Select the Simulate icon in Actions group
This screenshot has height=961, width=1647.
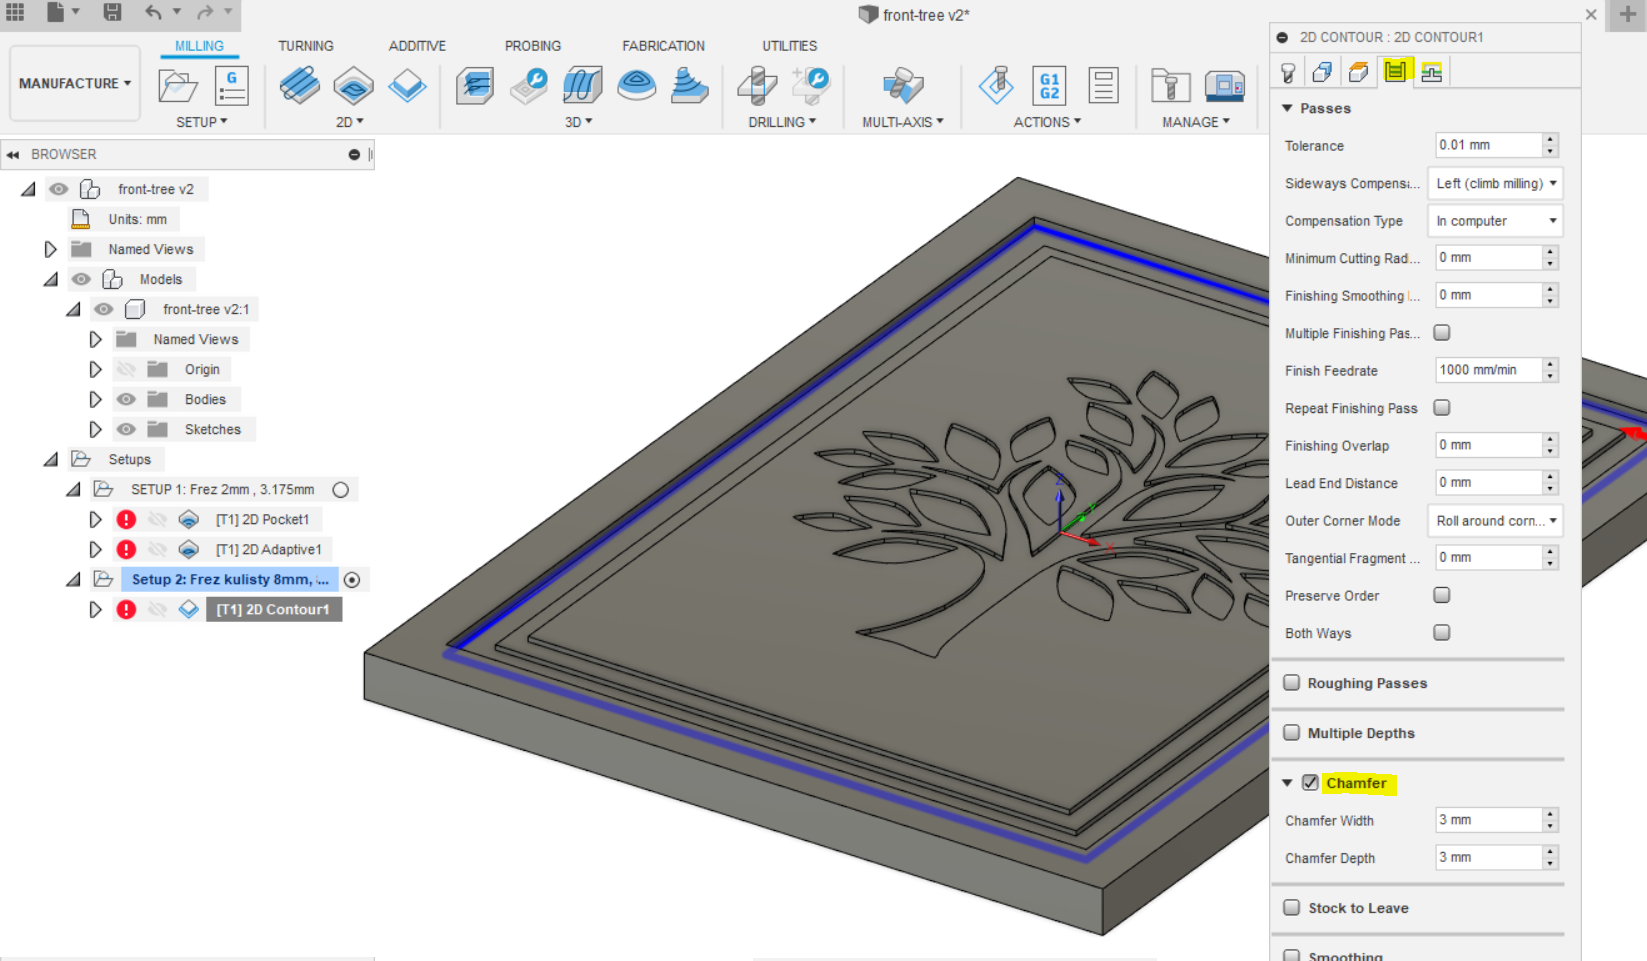[x=996, y=88]
